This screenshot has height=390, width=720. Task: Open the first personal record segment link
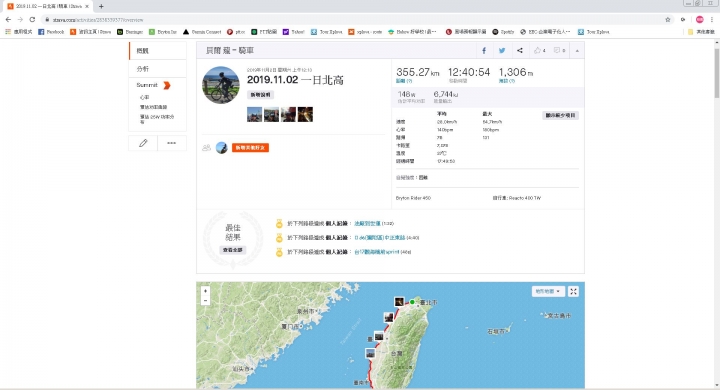click(367, 223)
